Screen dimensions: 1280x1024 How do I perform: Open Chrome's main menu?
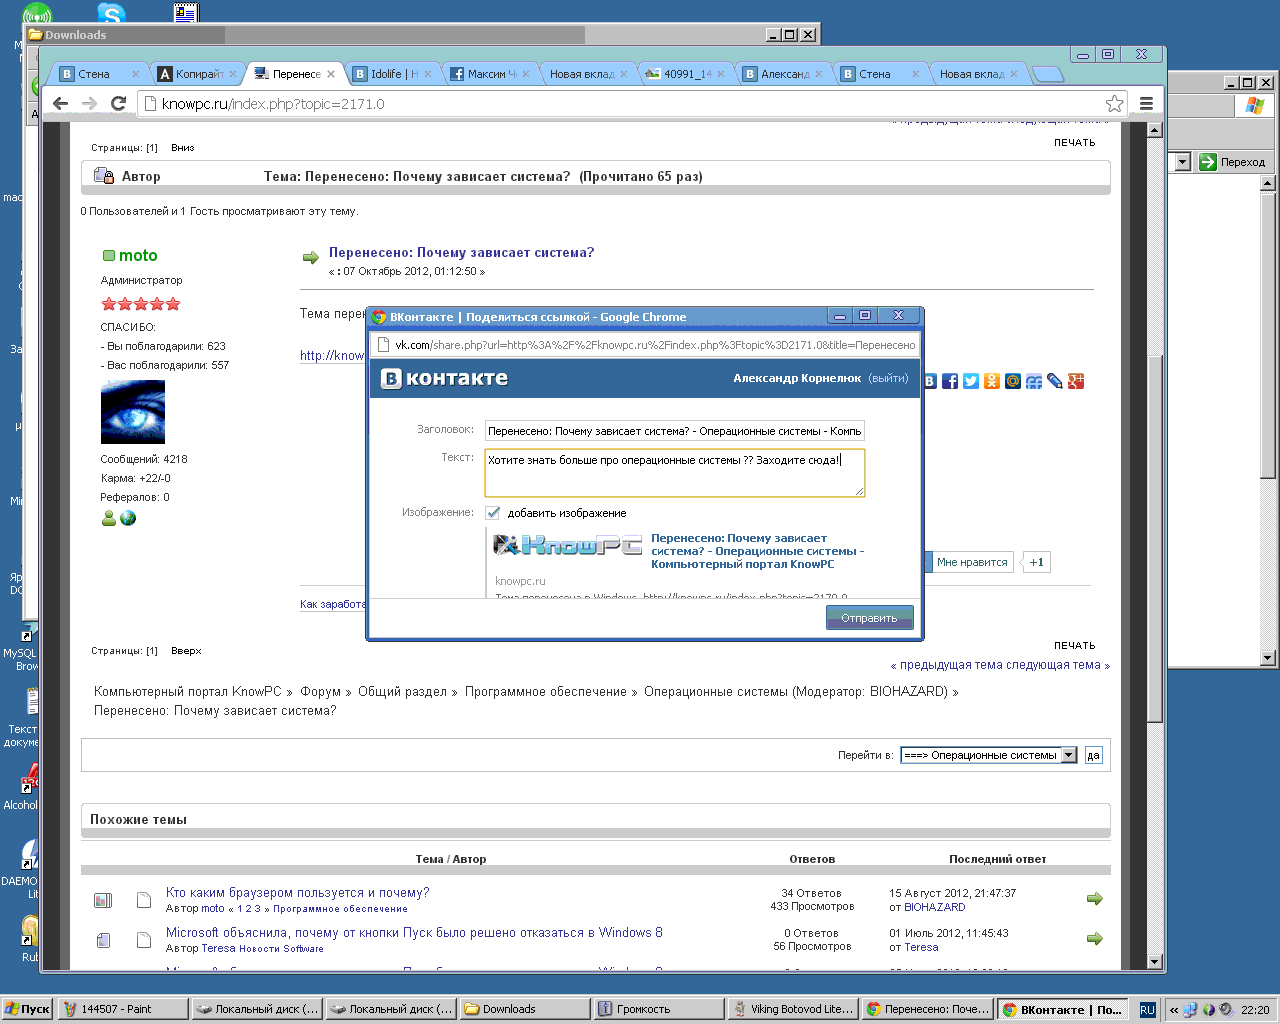tap(1146, 103)
